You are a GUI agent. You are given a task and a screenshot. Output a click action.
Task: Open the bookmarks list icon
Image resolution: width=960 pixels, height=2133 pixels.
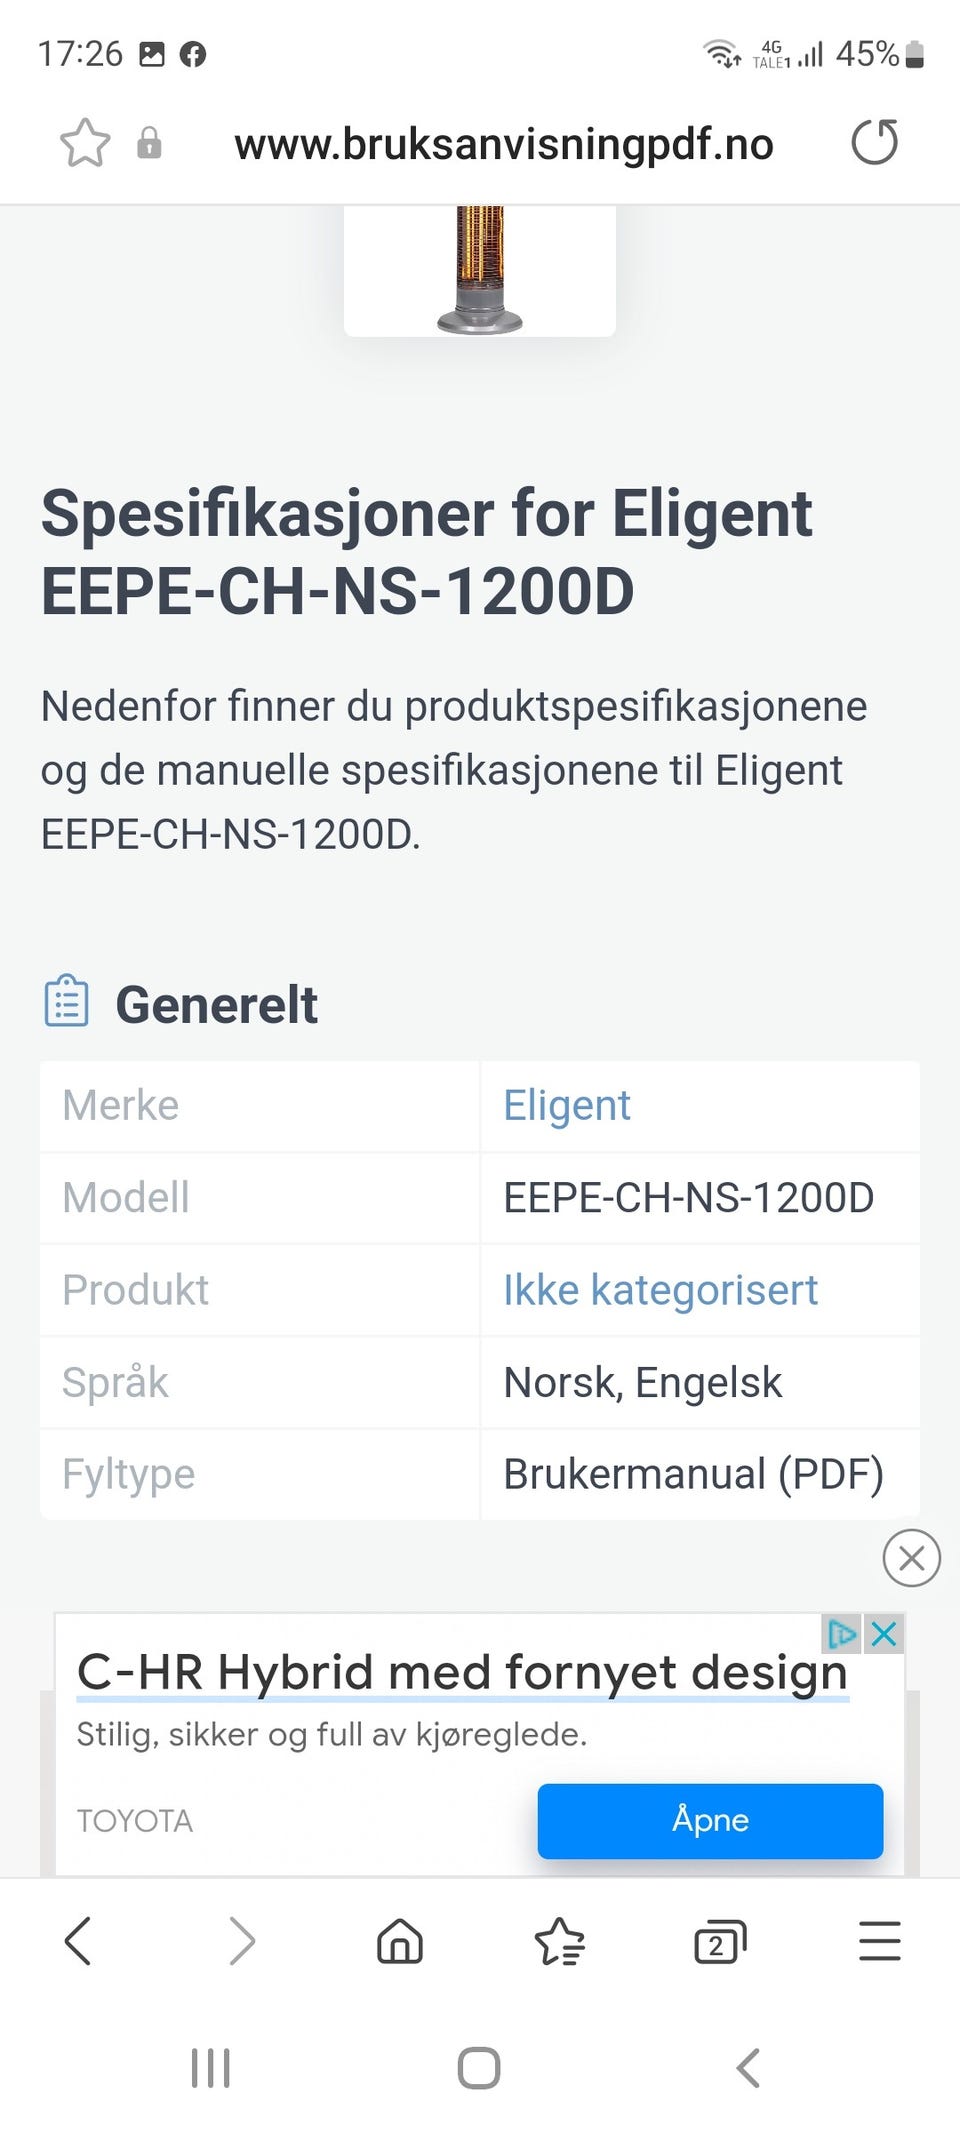[x=560, y=1941]
